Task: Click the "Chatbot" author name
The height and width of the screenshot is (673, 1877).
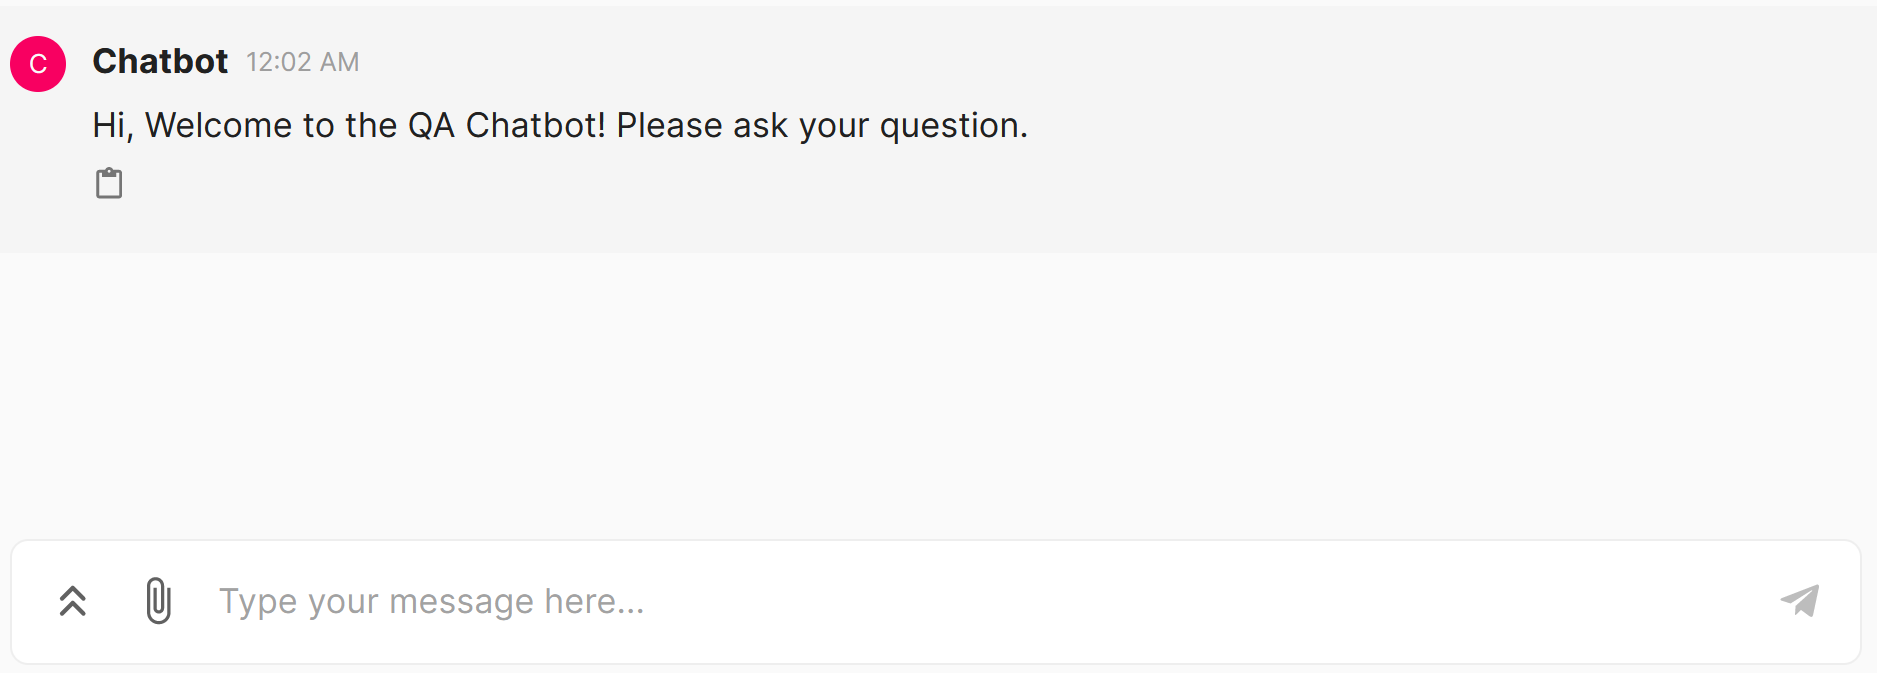Action: 160,62
